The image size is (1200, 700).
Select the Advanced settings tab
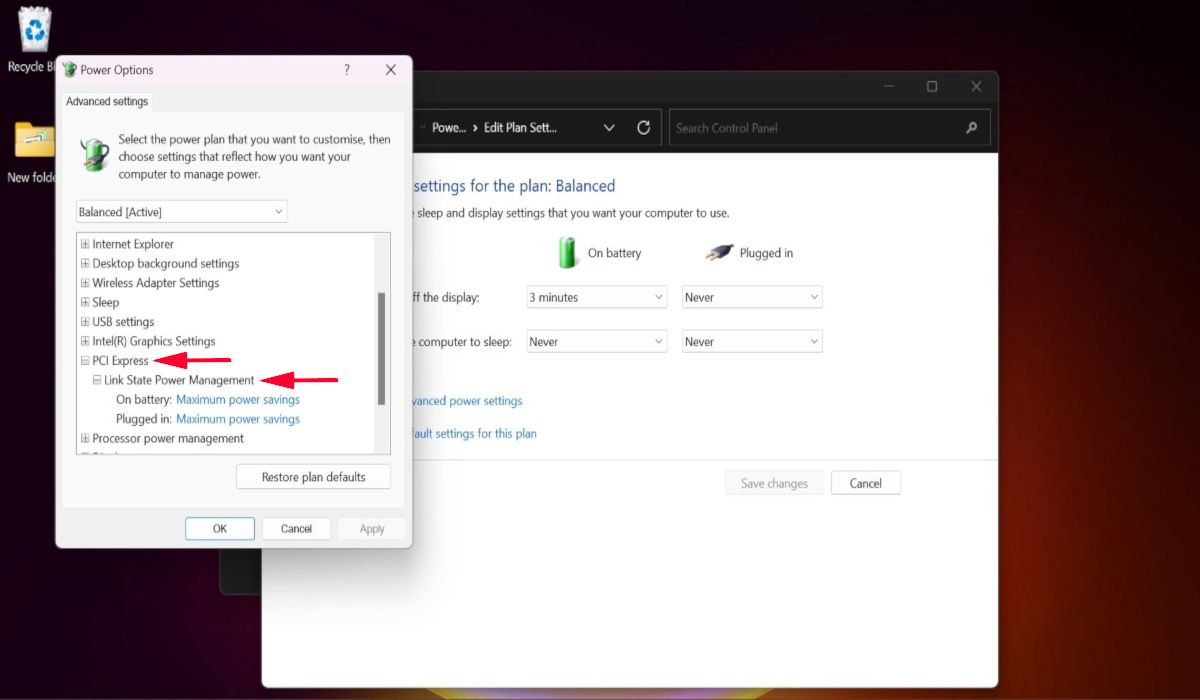coord(106,101)
